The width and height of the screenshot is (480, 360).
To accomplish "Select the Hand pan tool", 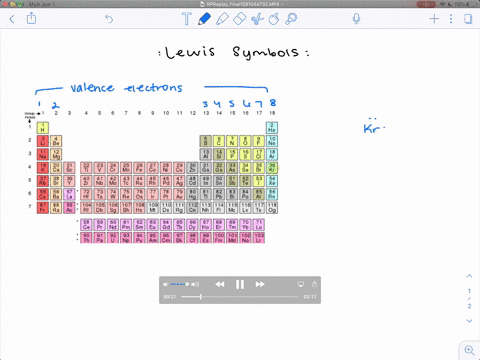I will (x=274, y=19).
